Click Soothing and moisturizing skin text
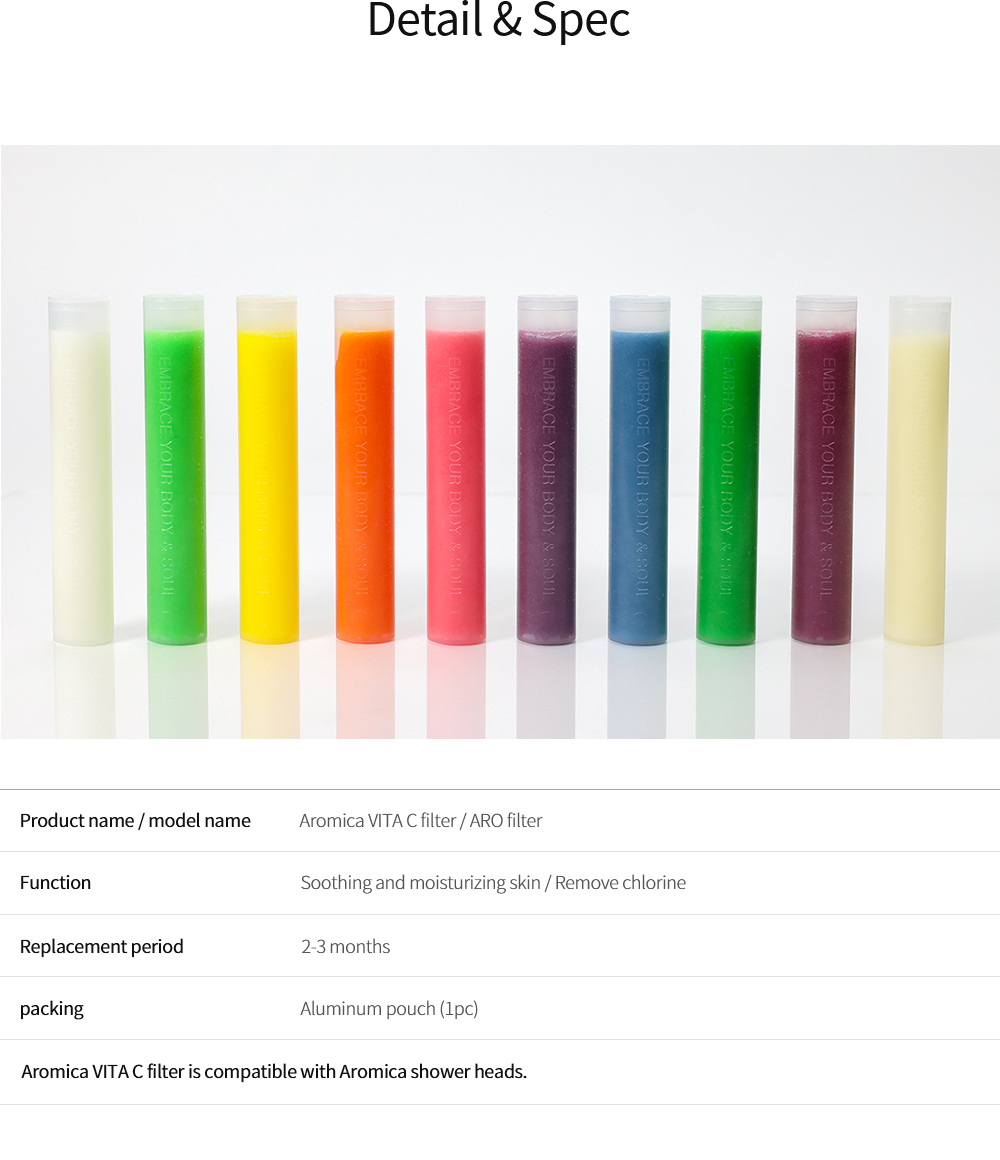Screen dimensions: 1000x1160 (x=420, y=883)
